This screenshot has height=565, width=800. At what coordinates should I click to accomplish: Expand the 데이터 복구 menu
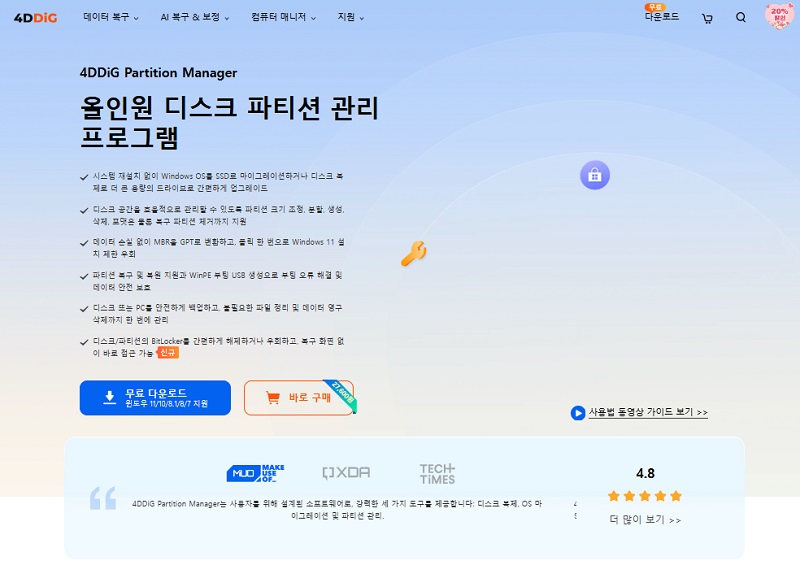(x=111, y=17)
